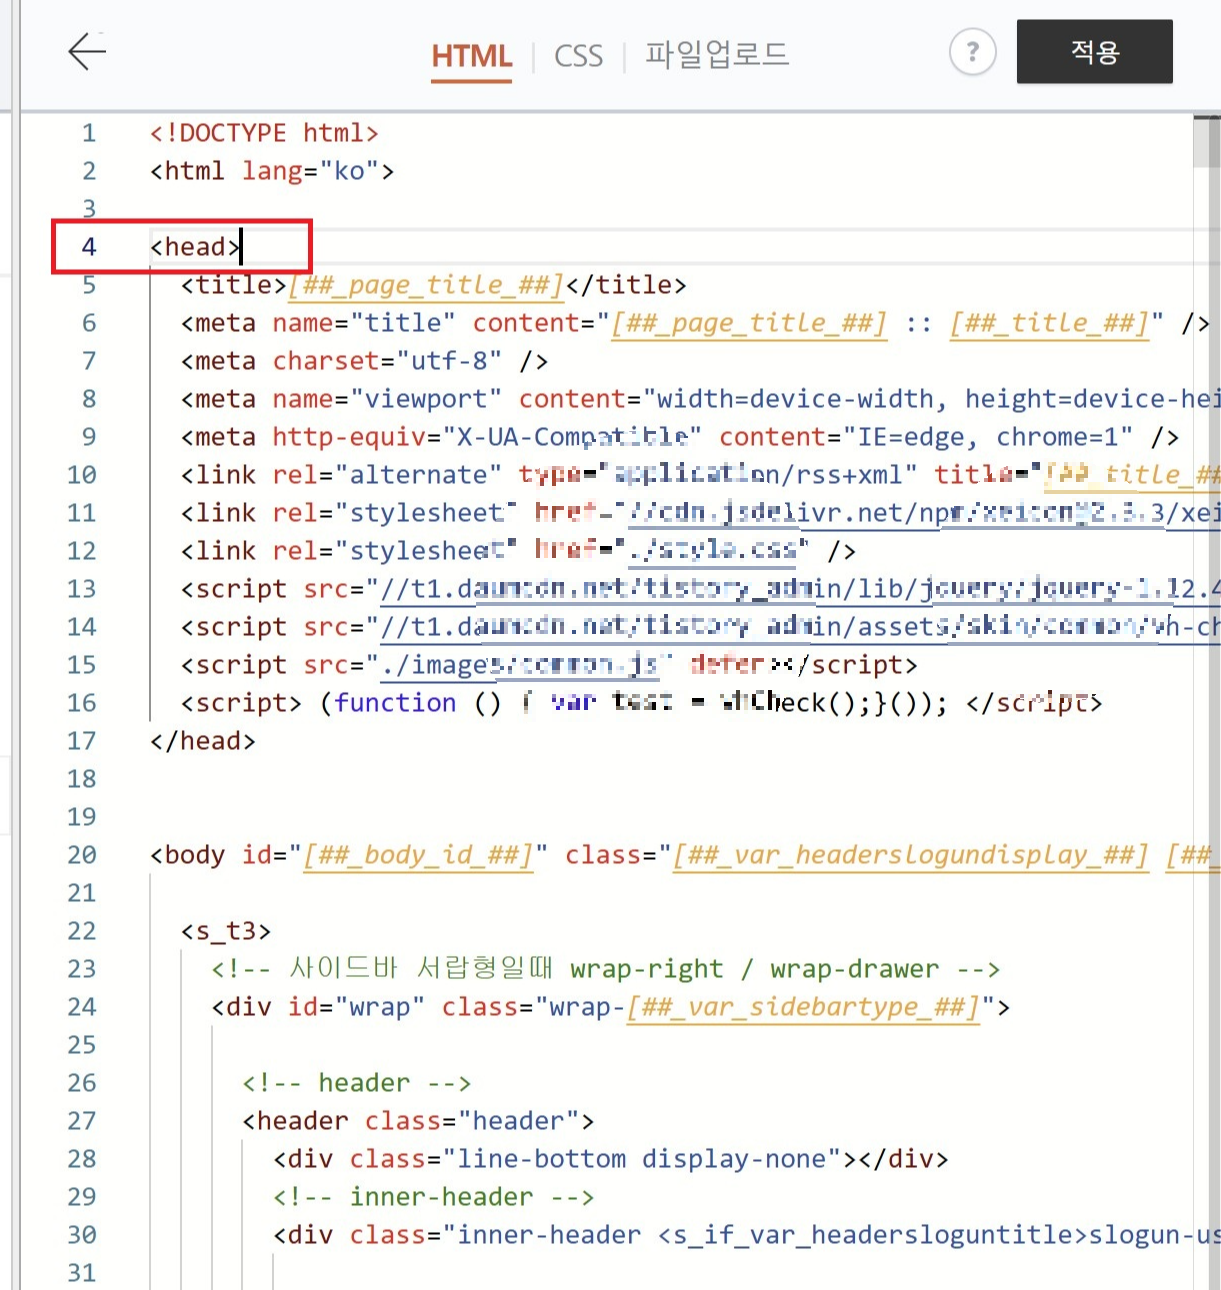Click line number 20 in the gutter

pos(82,855)
